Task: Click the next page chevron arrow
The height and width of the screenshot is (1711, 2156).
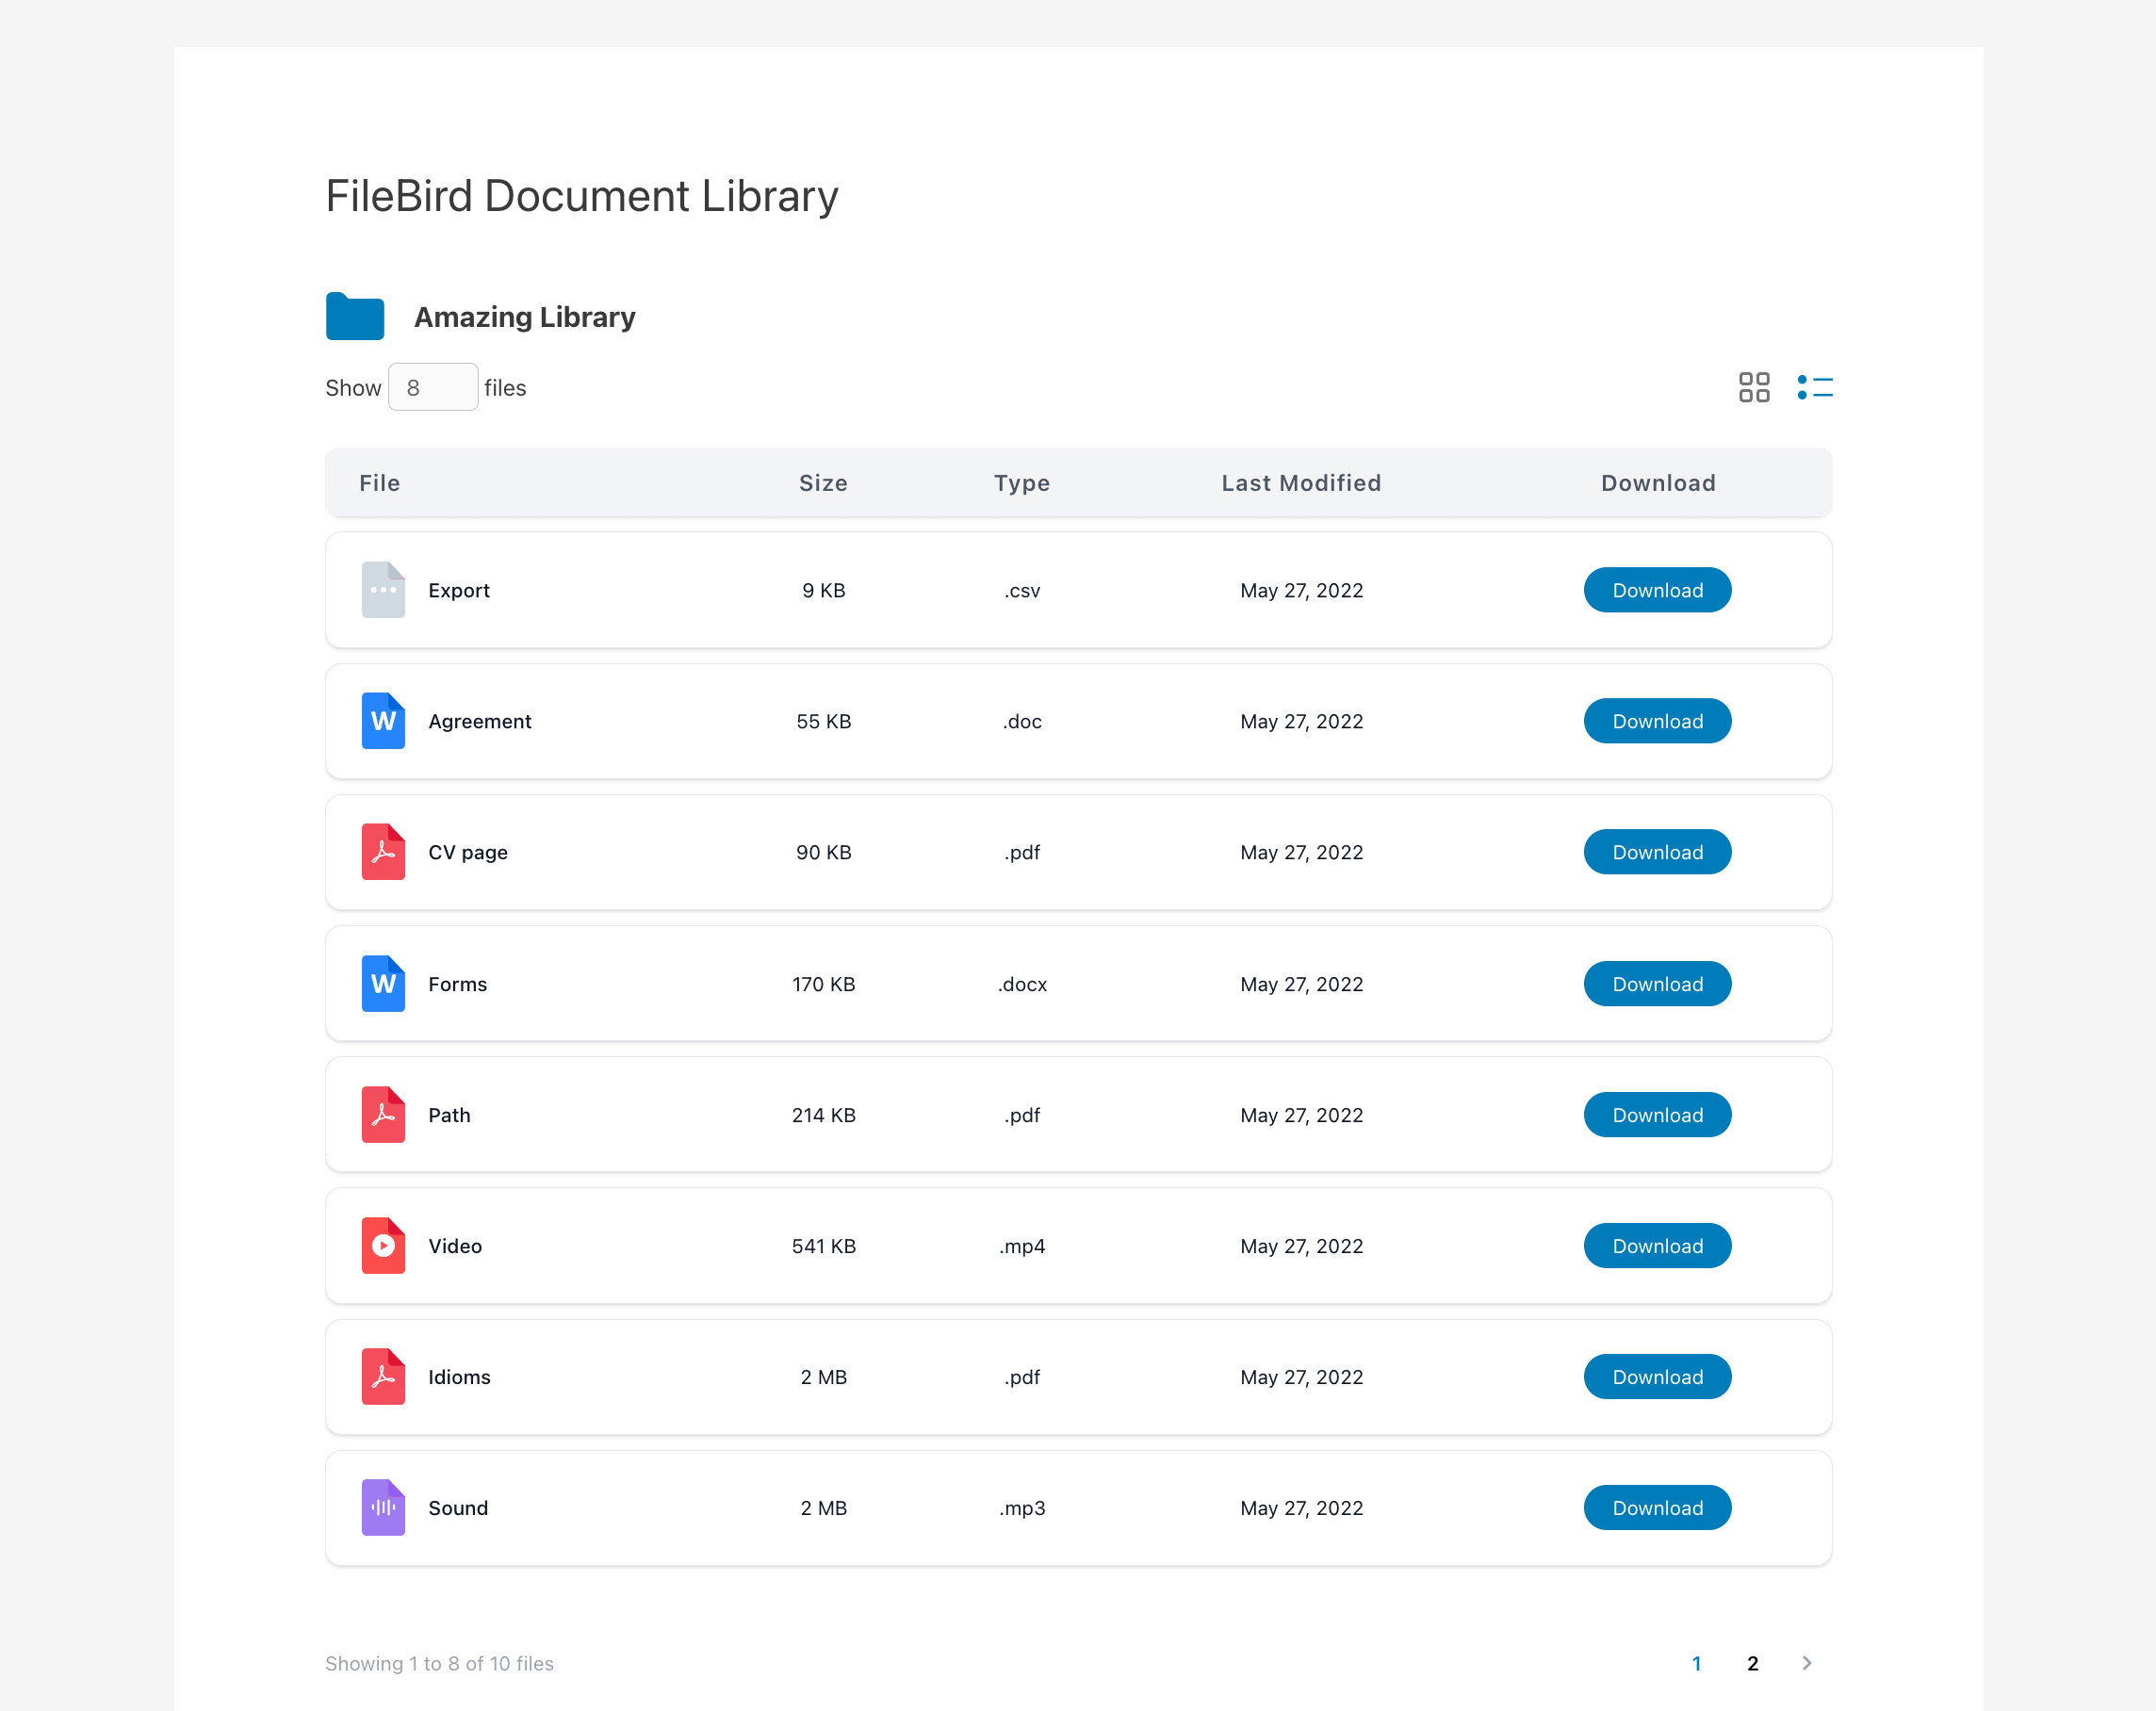Action: [x=1807, y=1663]
